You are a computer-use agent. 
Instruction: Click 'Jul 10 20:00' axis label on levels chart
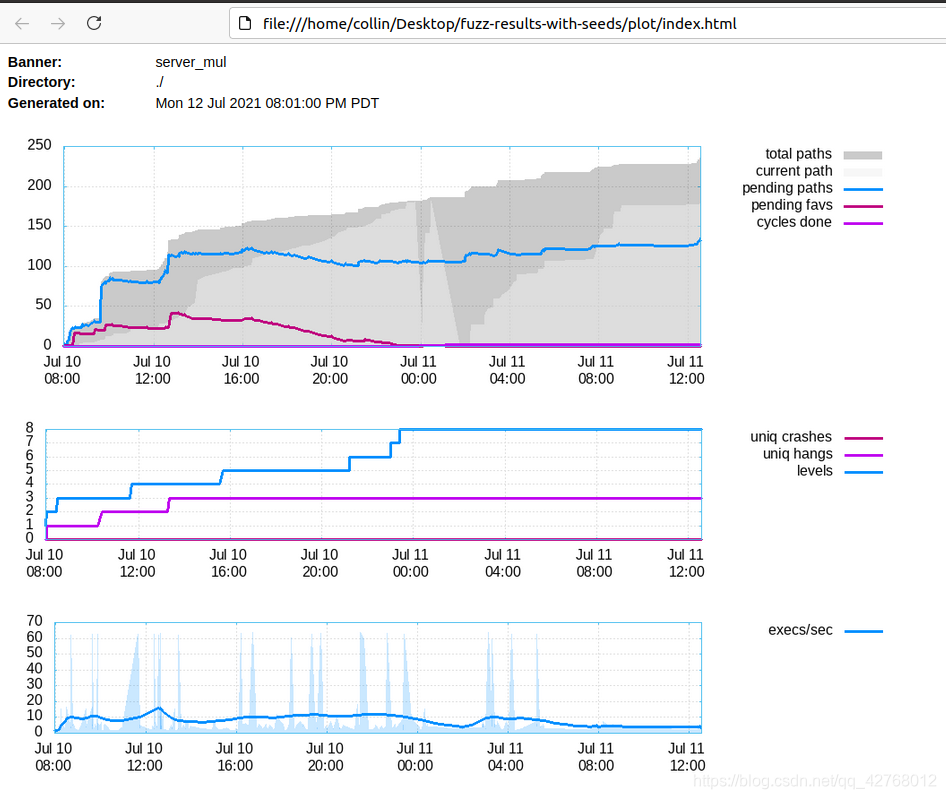pyautogui.click(x=320, y=563)
